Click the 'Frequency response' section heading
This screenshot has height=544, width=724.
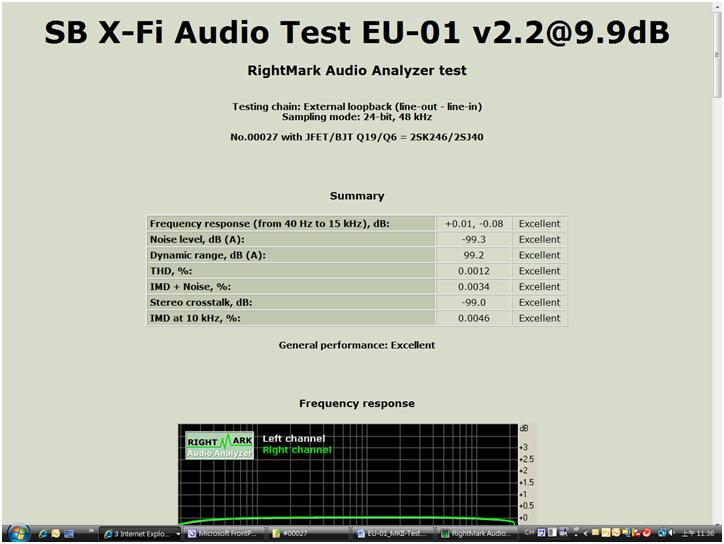click(356, 403)
